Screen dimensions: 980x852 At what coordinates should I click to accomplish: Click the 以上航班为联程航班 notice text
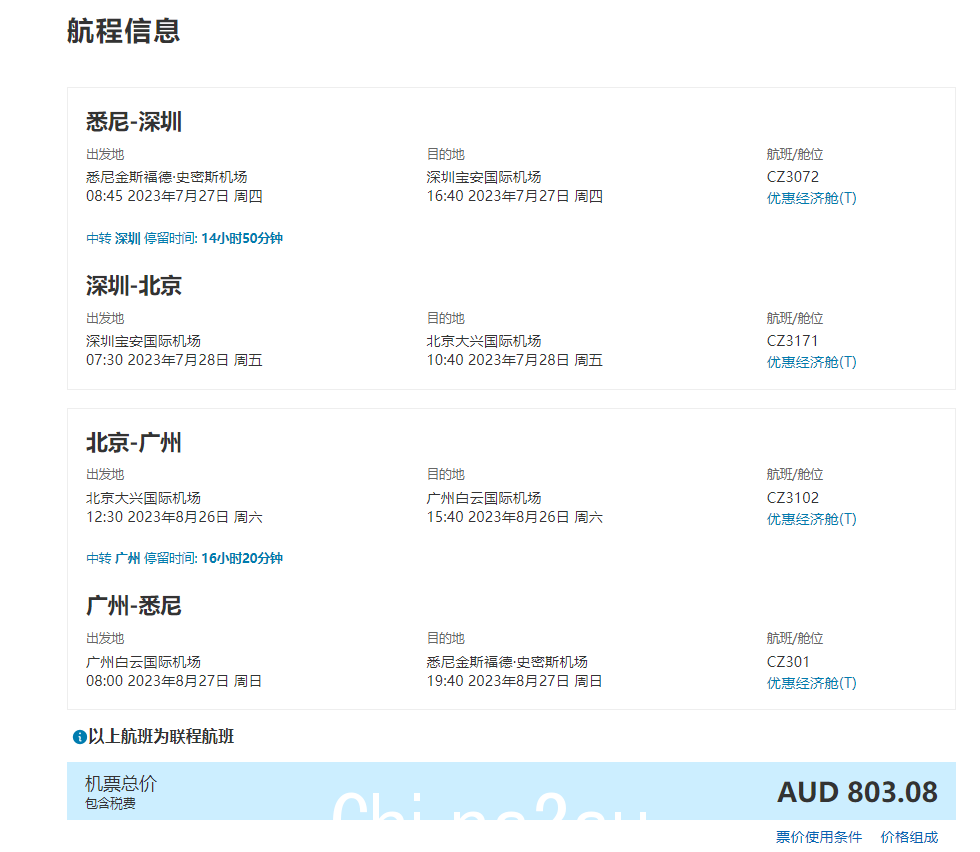(161, 737)
